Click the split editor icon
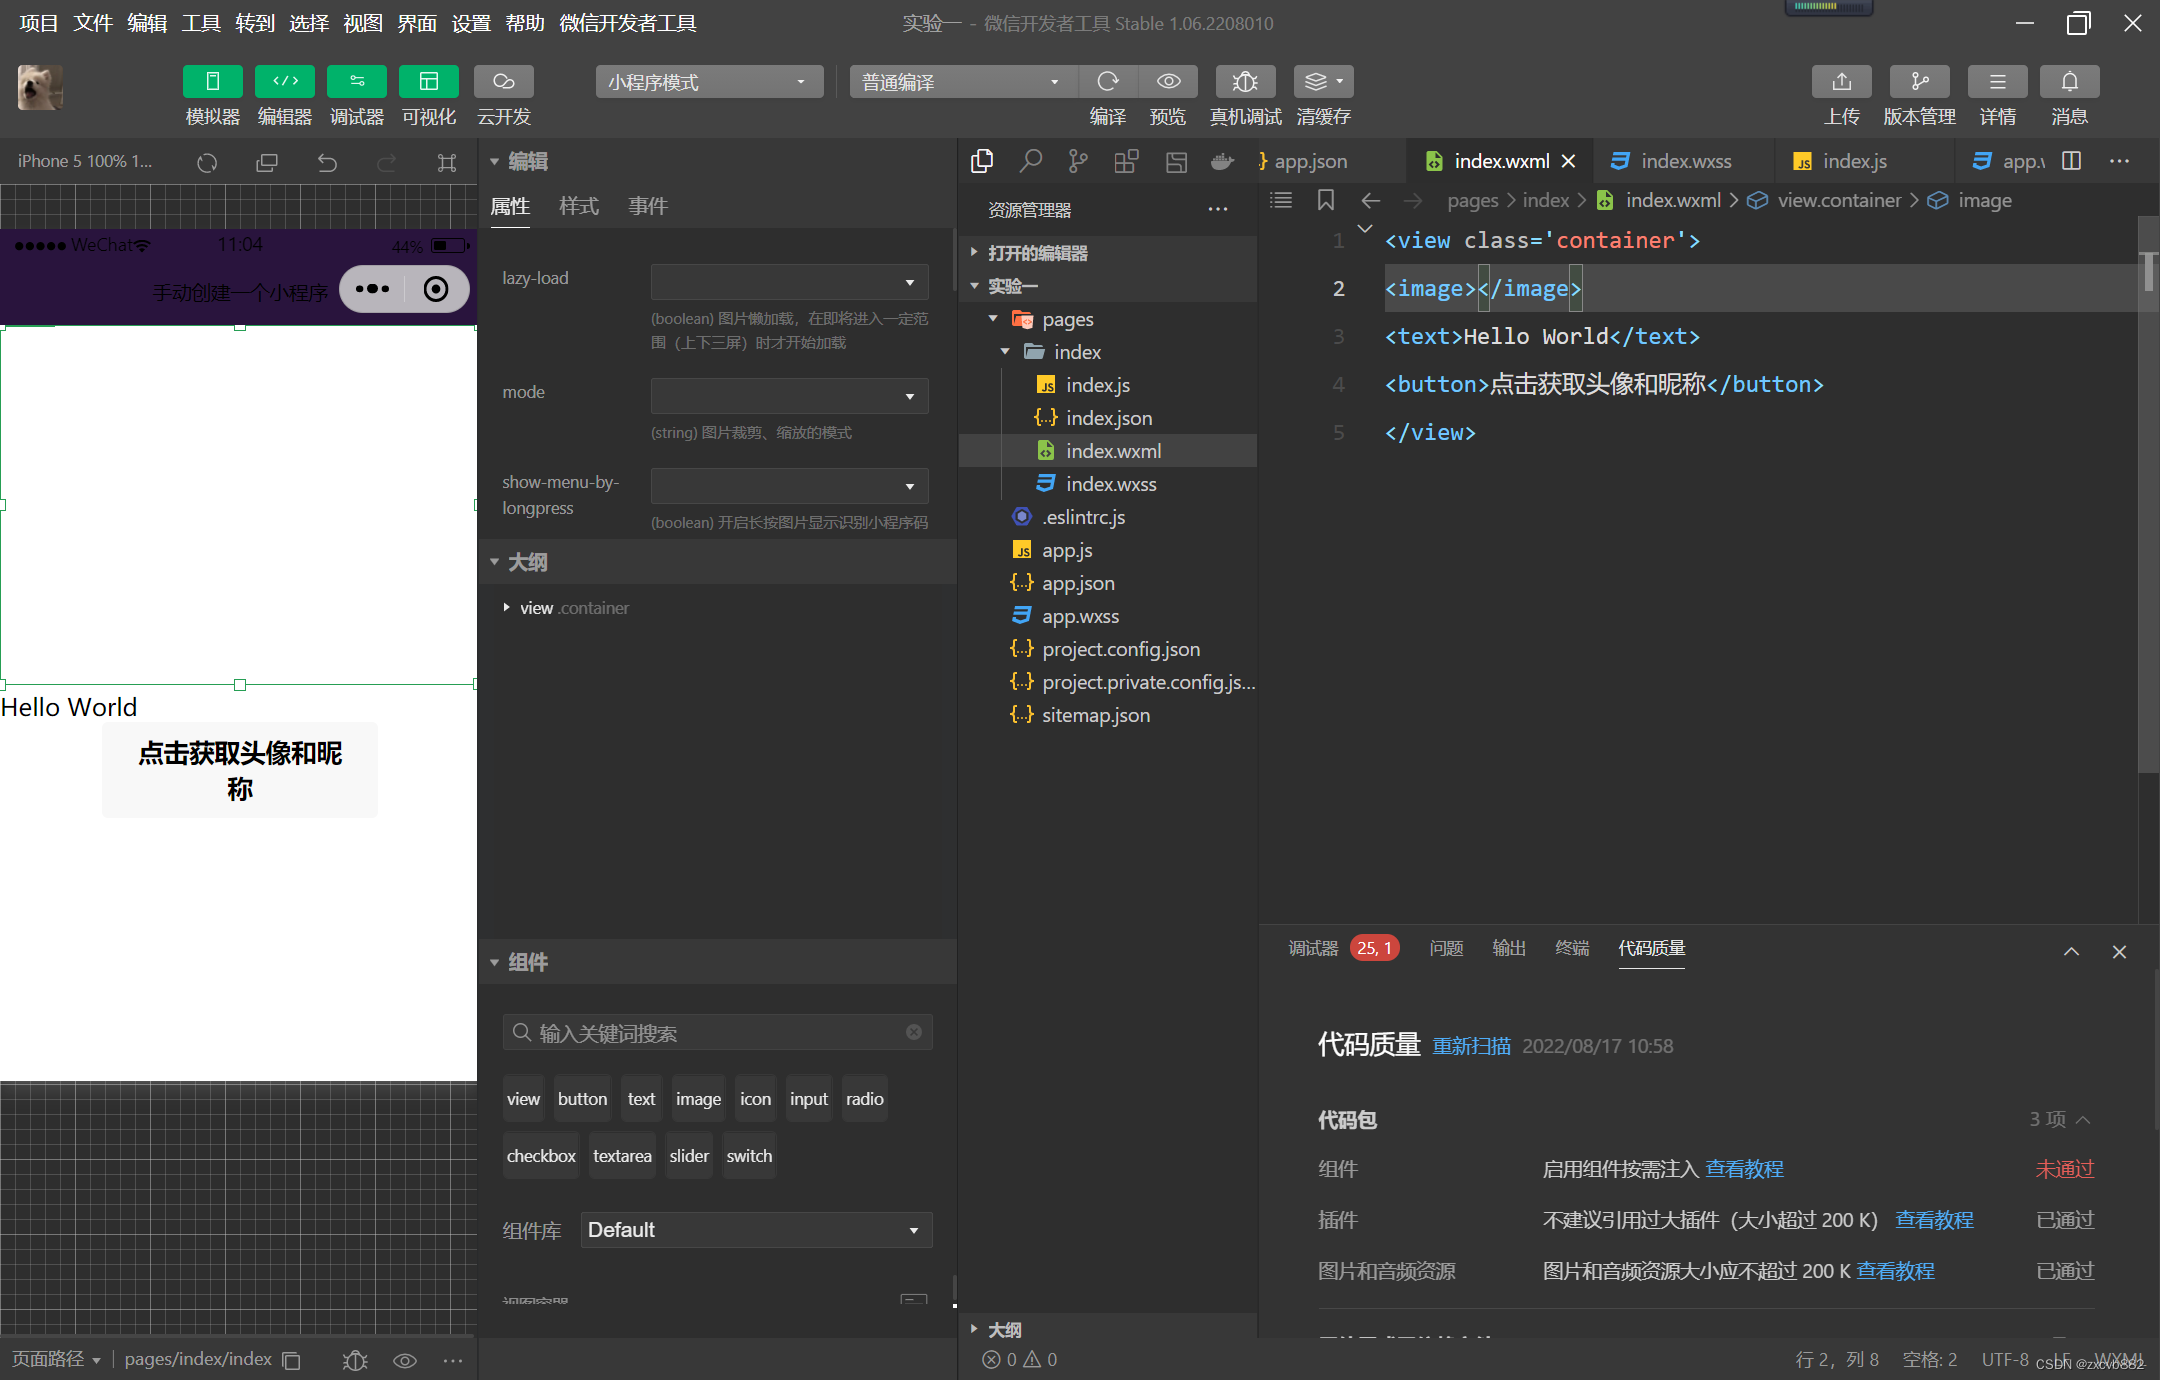Image resolution: width=2160 pixels, height=1380 pixels. pos(2071,161)
